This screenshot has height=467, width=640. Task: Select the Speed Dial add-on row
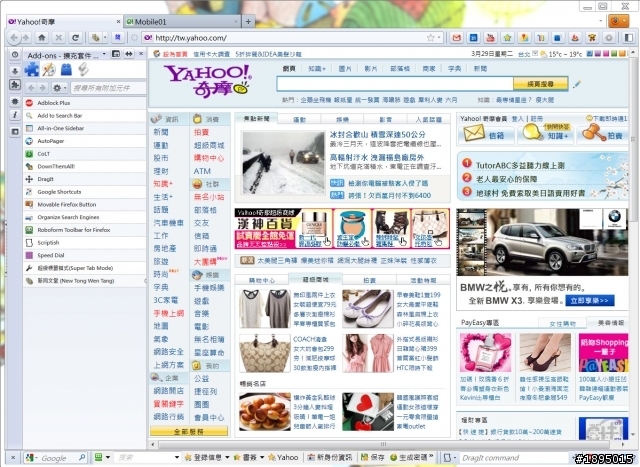(x=85, y=255)
